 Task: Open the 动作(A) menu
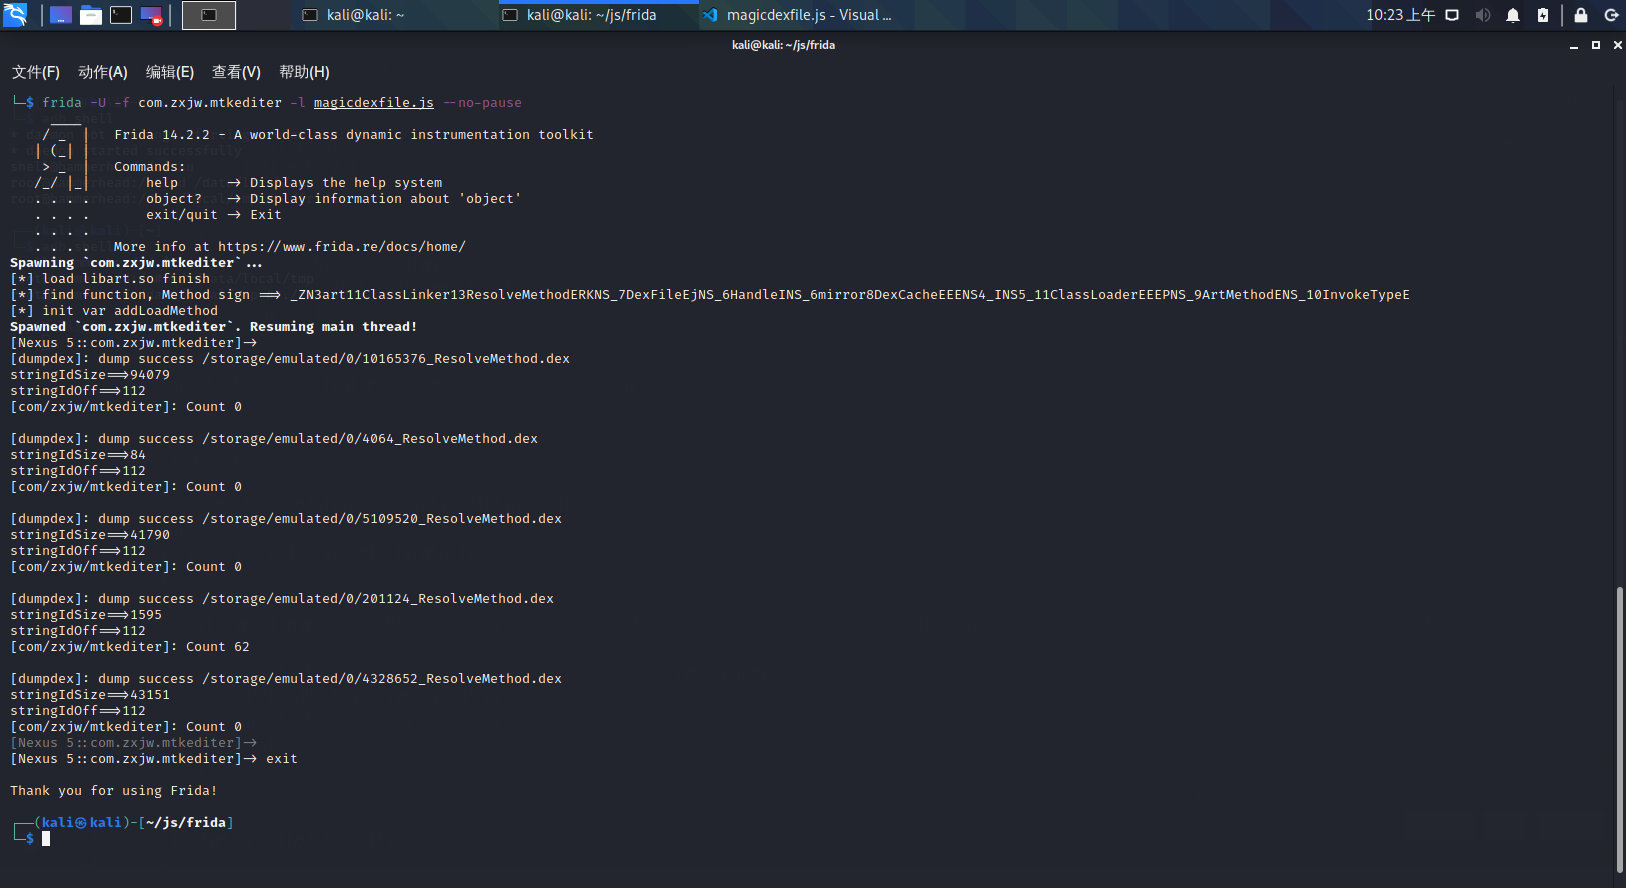click(x=103, y=72)
